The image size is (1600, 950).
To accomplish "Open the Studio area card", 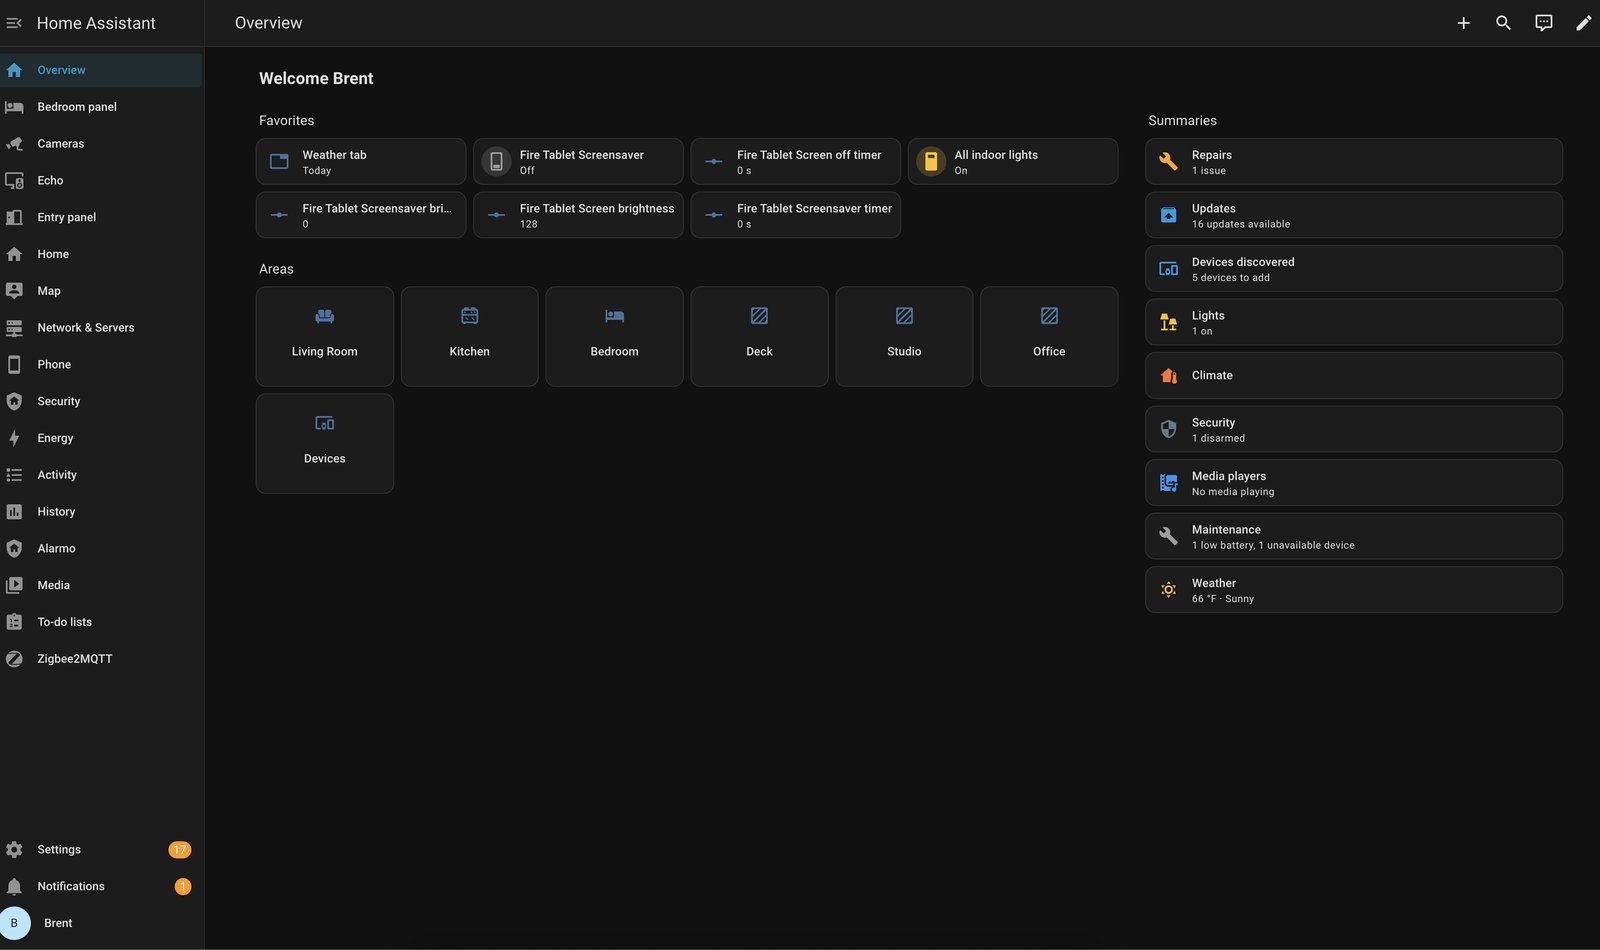I will pos(904,337).
